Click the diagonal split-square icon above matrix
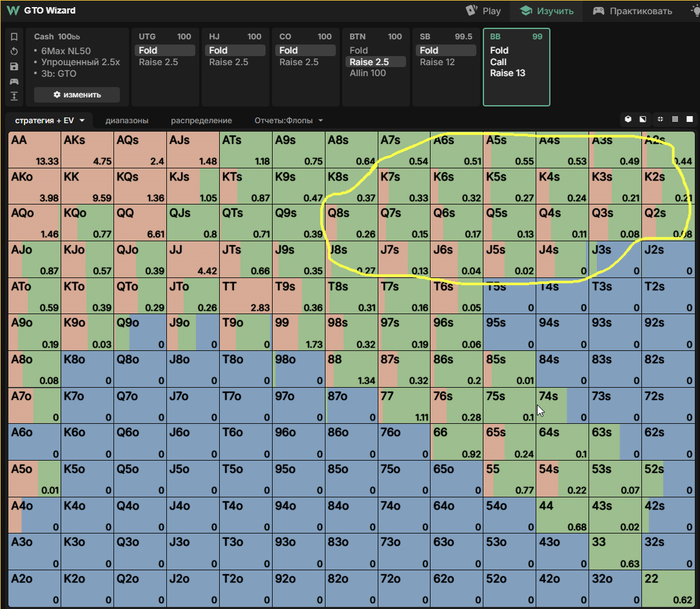700x609 pixels. 643,119
